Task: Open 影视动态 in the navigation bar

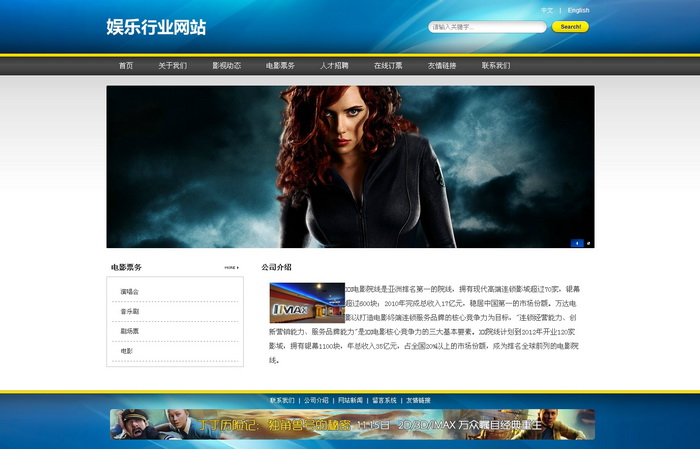Action: click(x=226, y=66)
